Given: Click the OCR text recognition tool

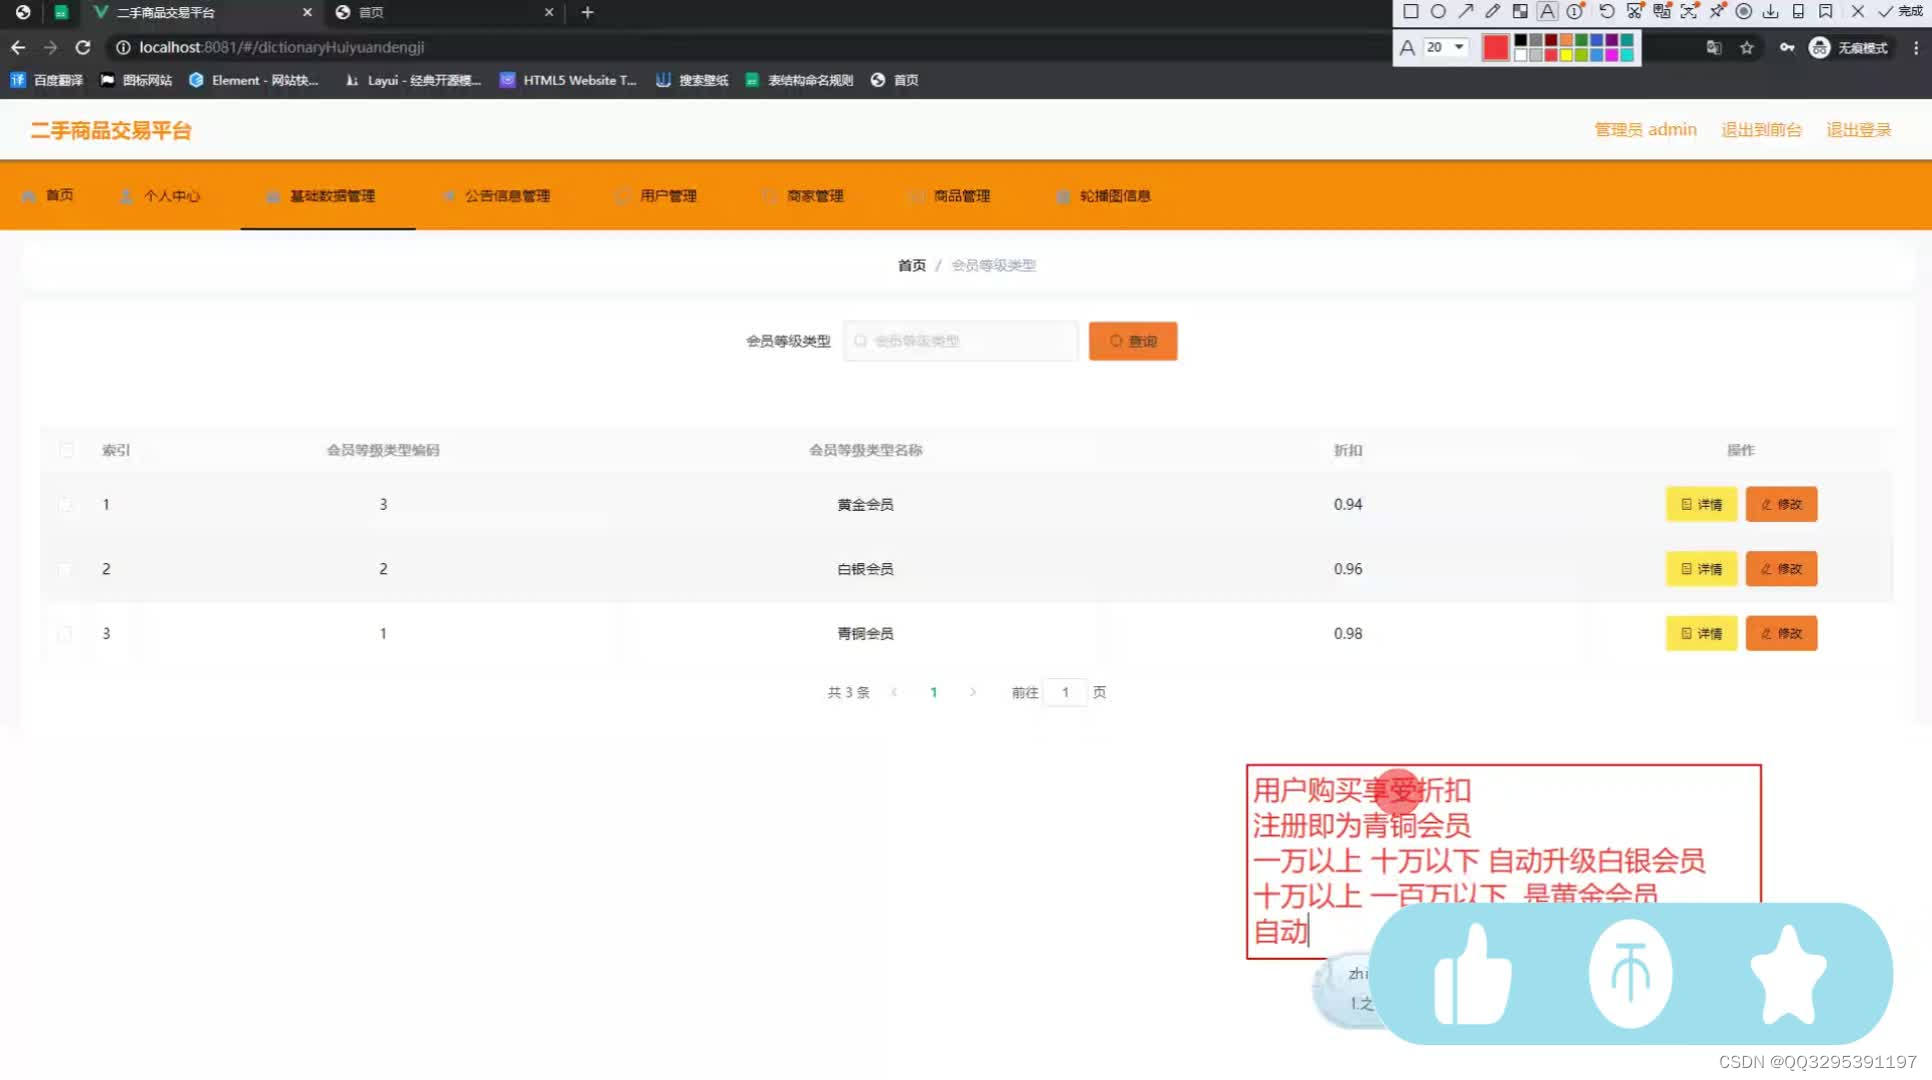Looking at the screenshot, I should click(1689, 12).
